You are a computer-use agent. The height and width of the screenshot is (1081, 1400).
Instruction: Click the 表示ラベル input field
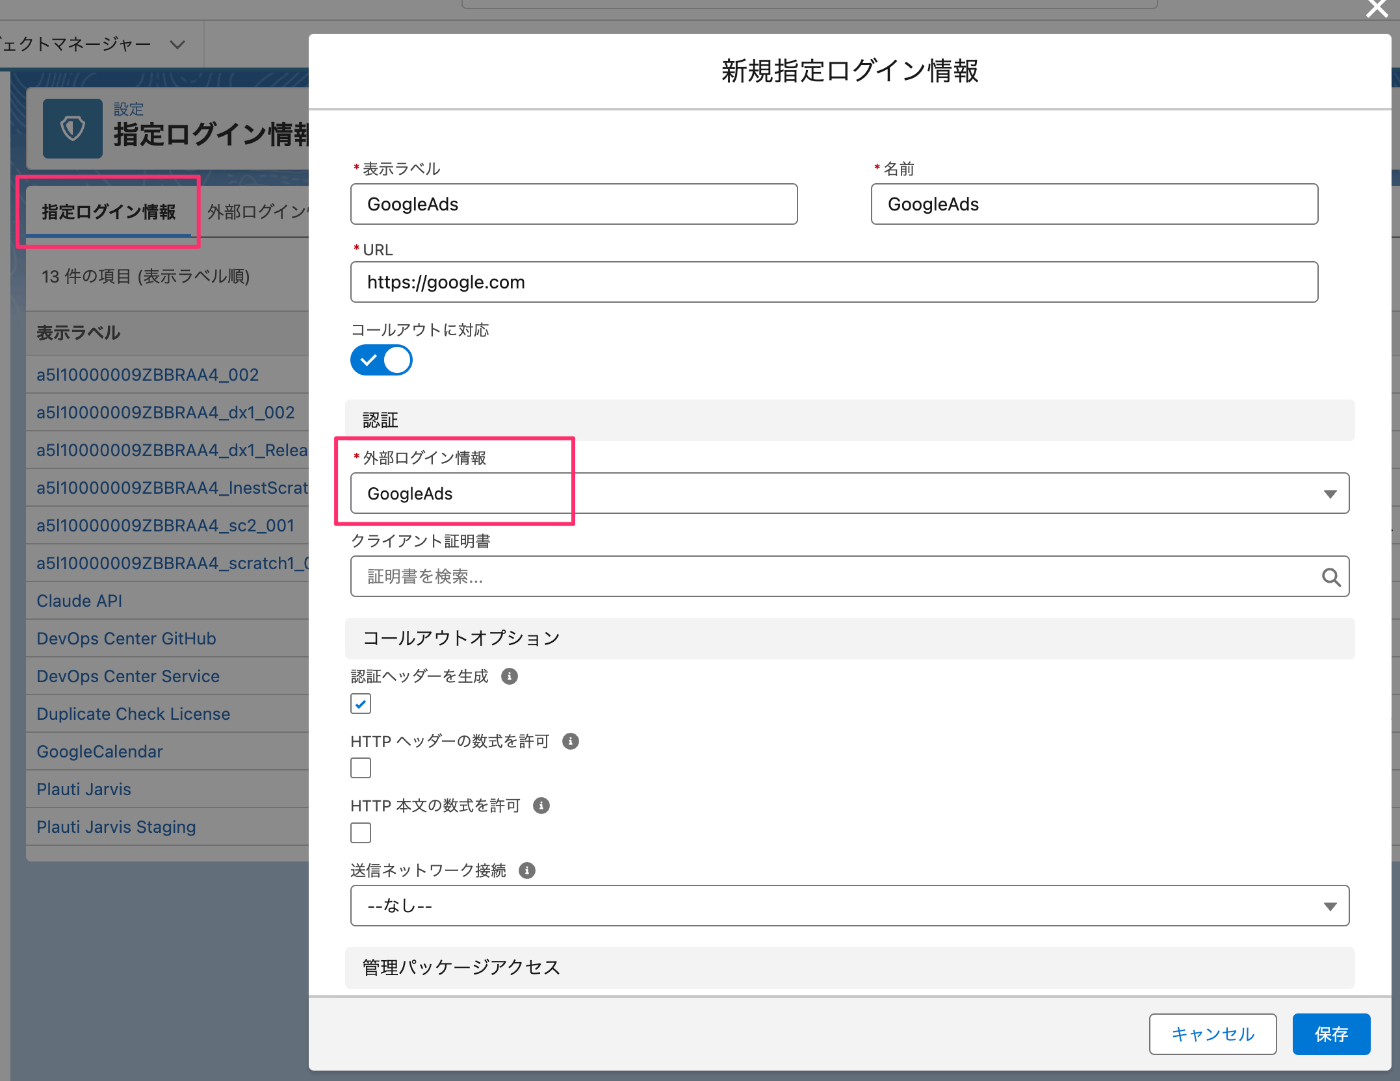tap(574, 204)
